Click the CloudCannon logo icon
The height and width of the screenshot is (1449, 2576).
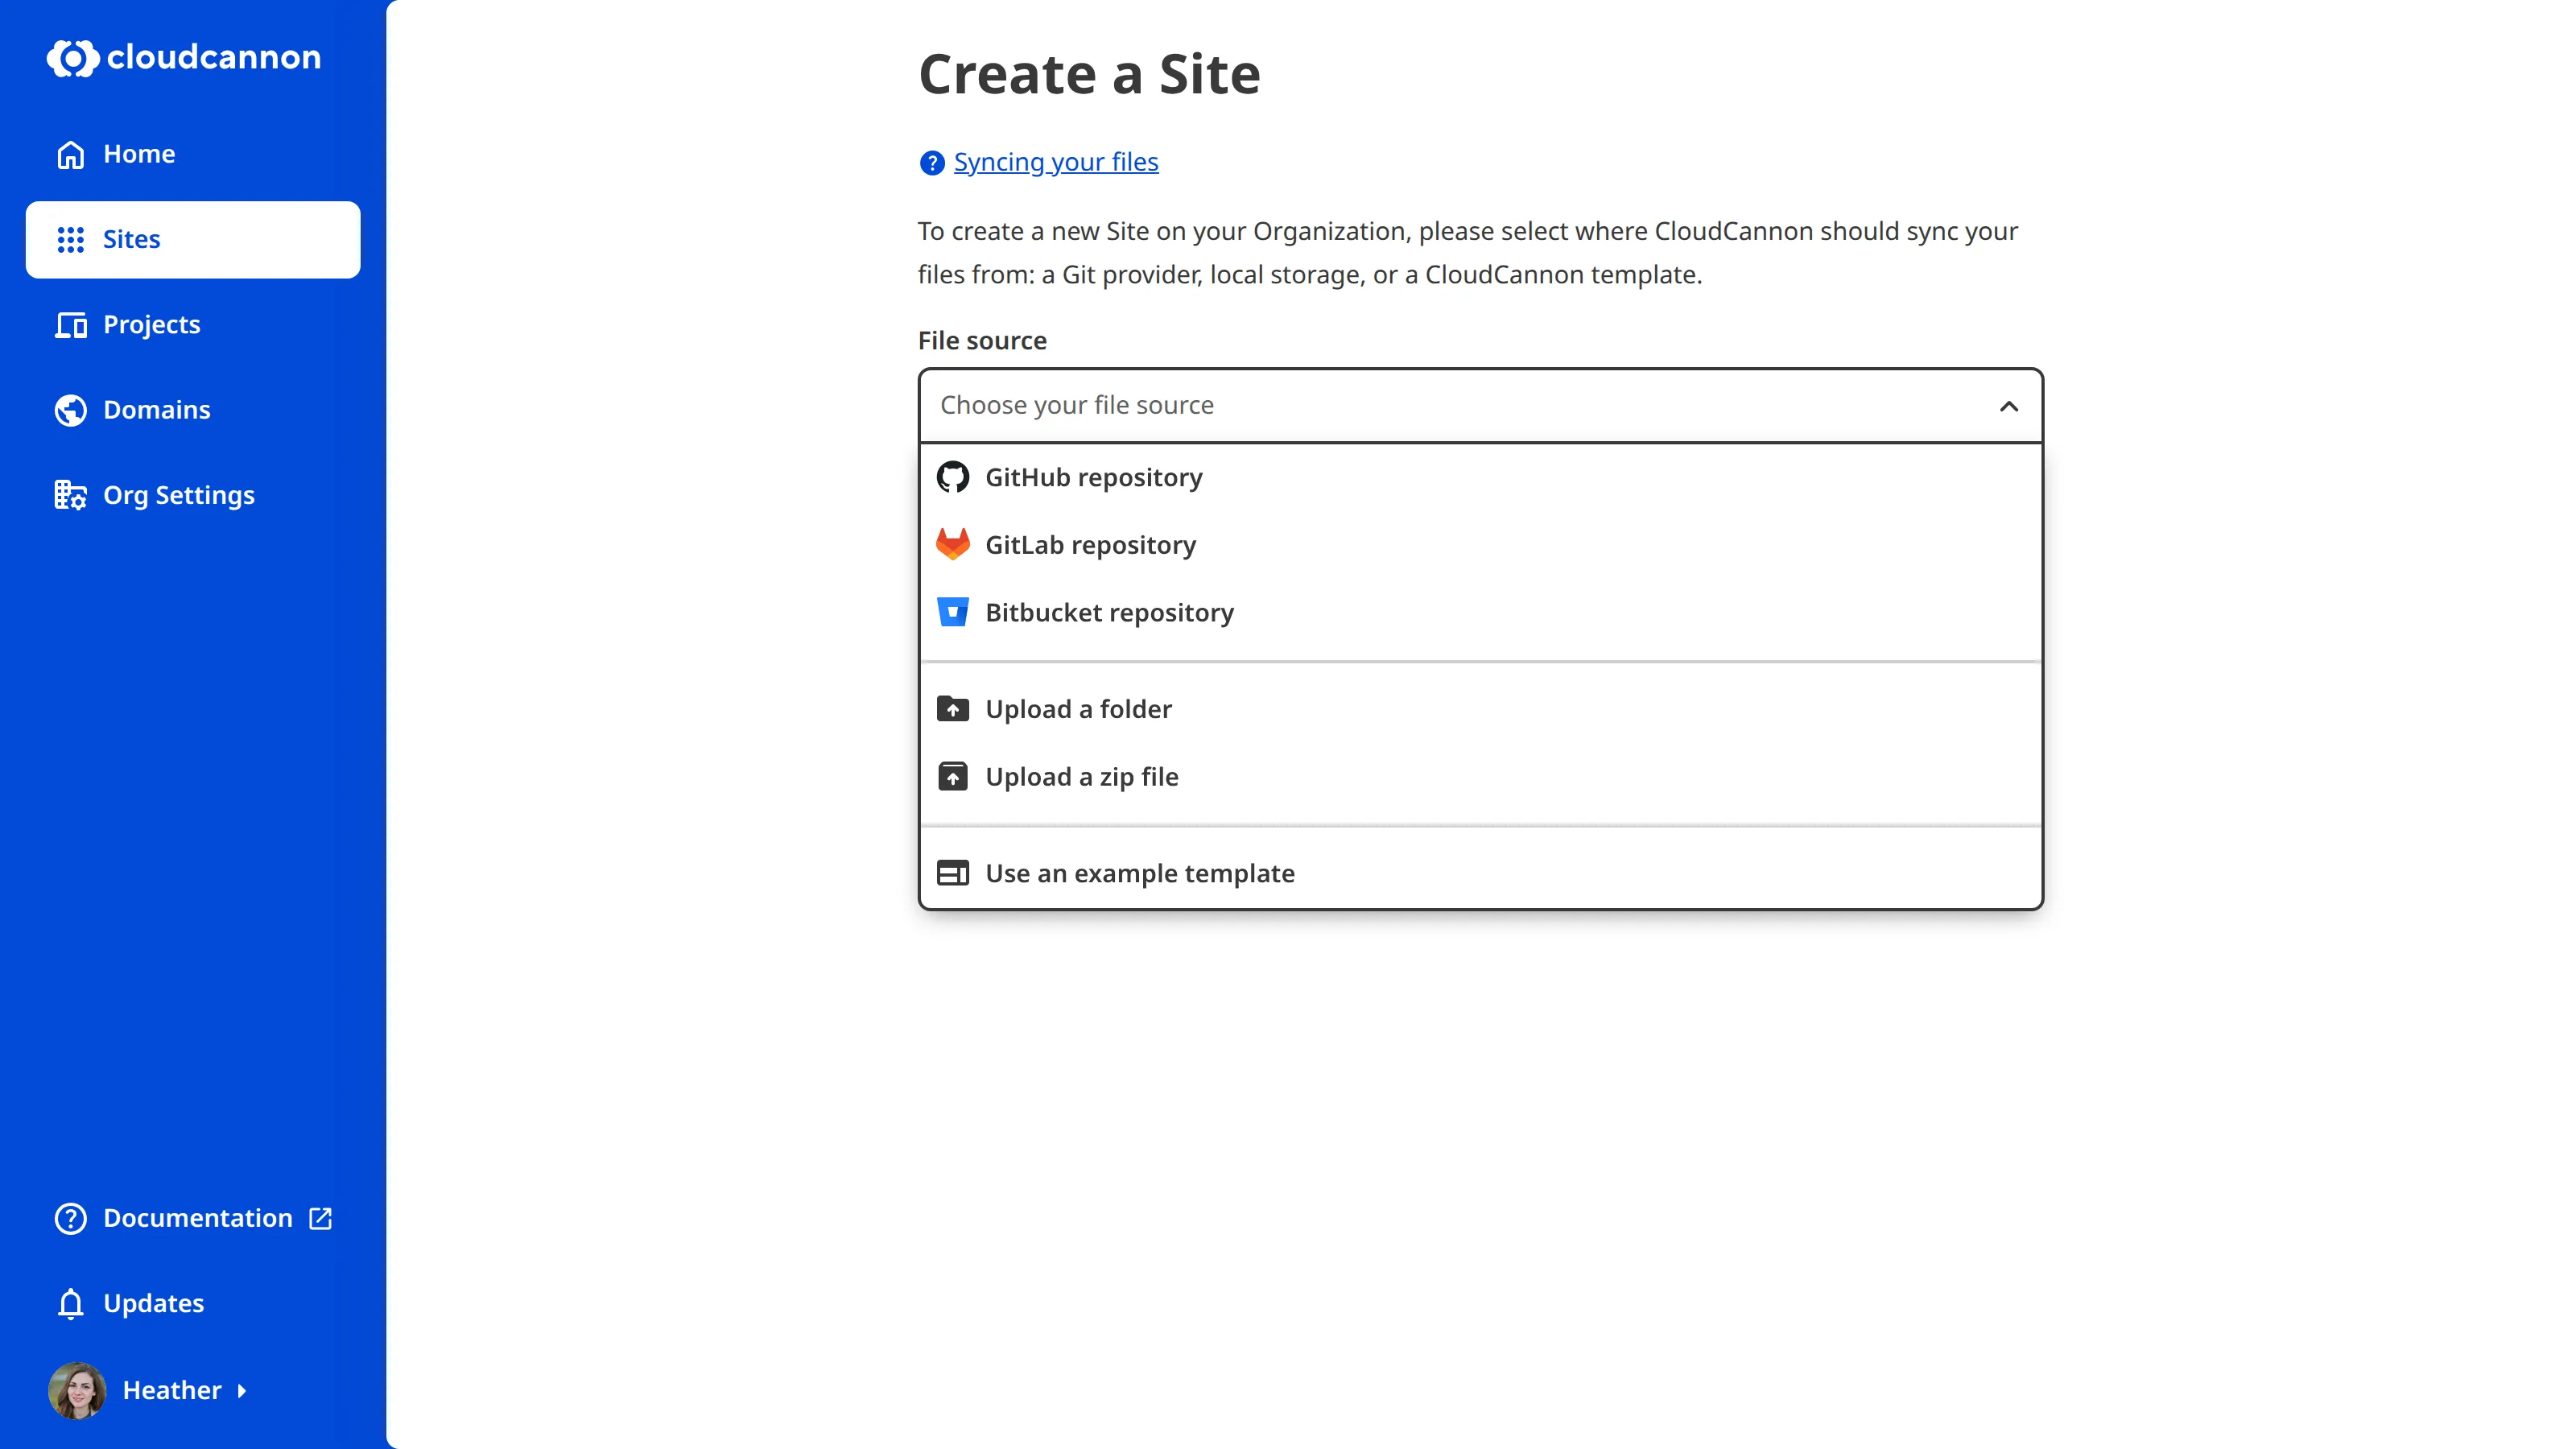coord(72,57)
